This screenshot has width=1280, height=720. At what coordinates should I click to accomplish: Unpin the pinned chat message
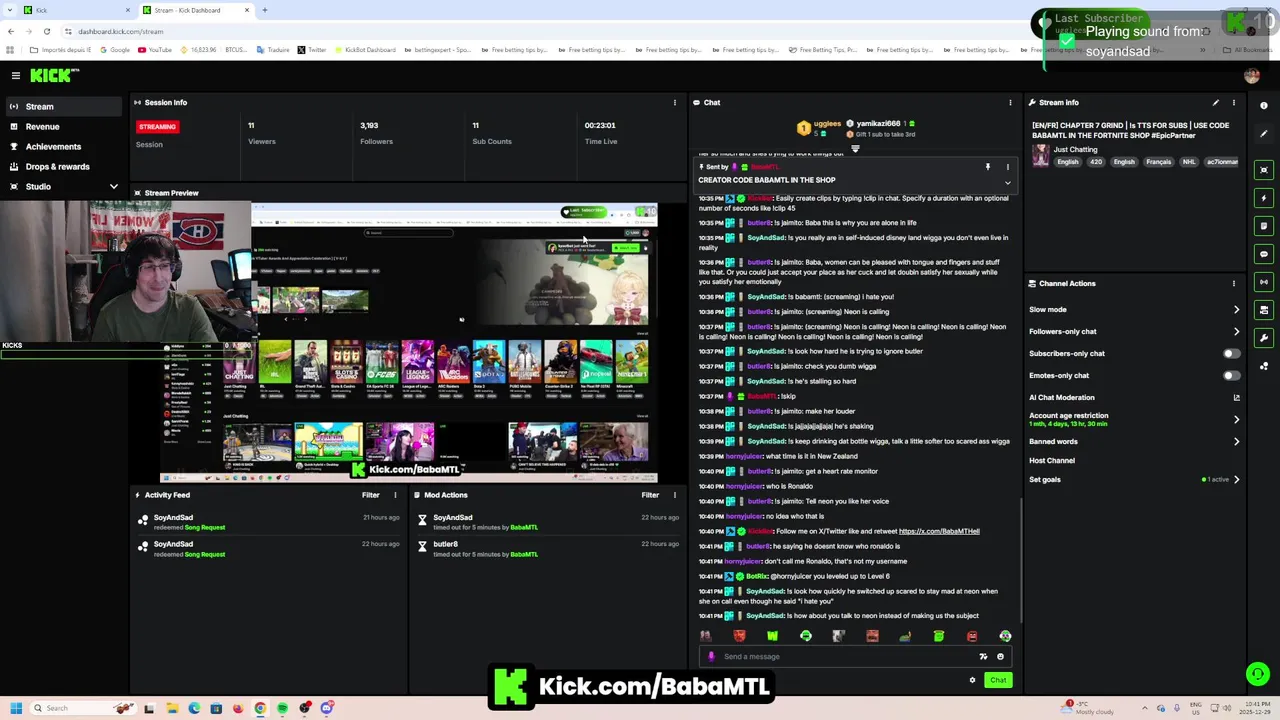(x=988, y=167)
